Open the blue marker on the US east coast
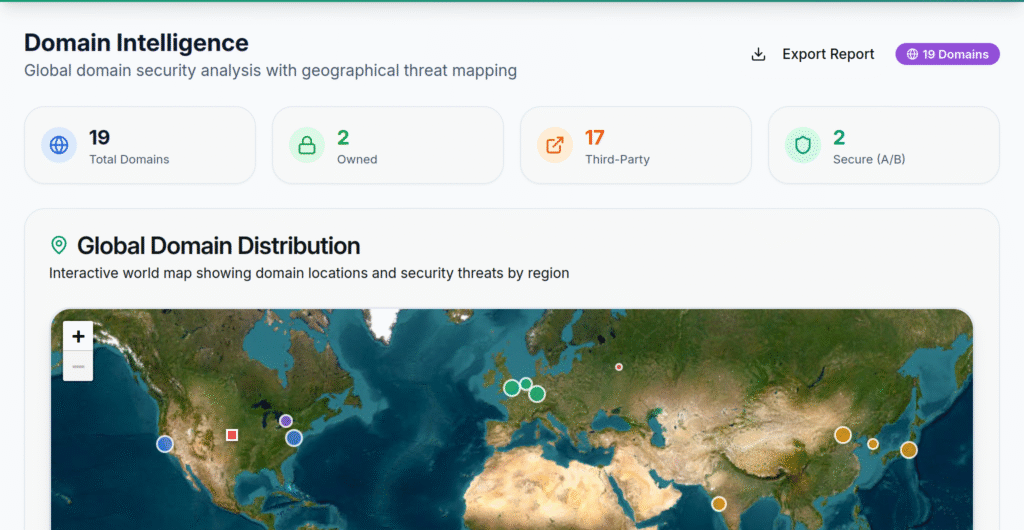 tap(294, 438)
